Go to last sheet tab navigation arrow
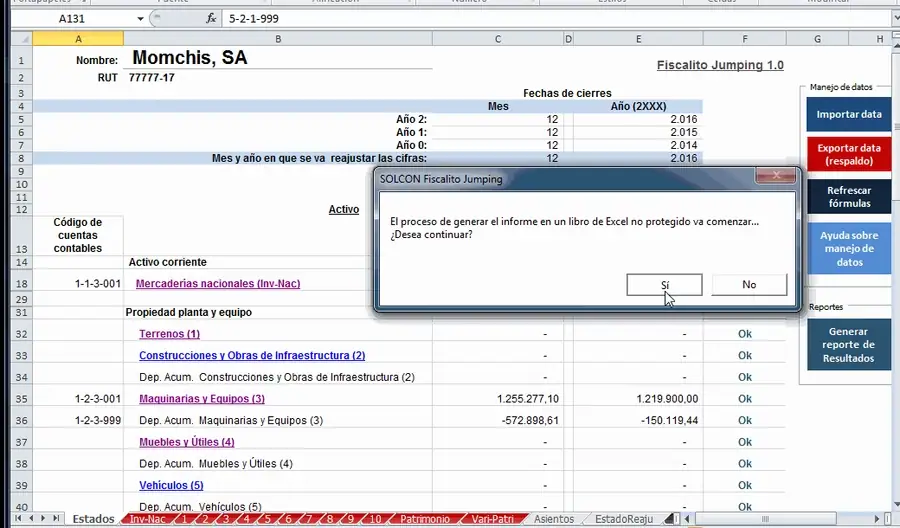The image size is (900, 528). 56,518
